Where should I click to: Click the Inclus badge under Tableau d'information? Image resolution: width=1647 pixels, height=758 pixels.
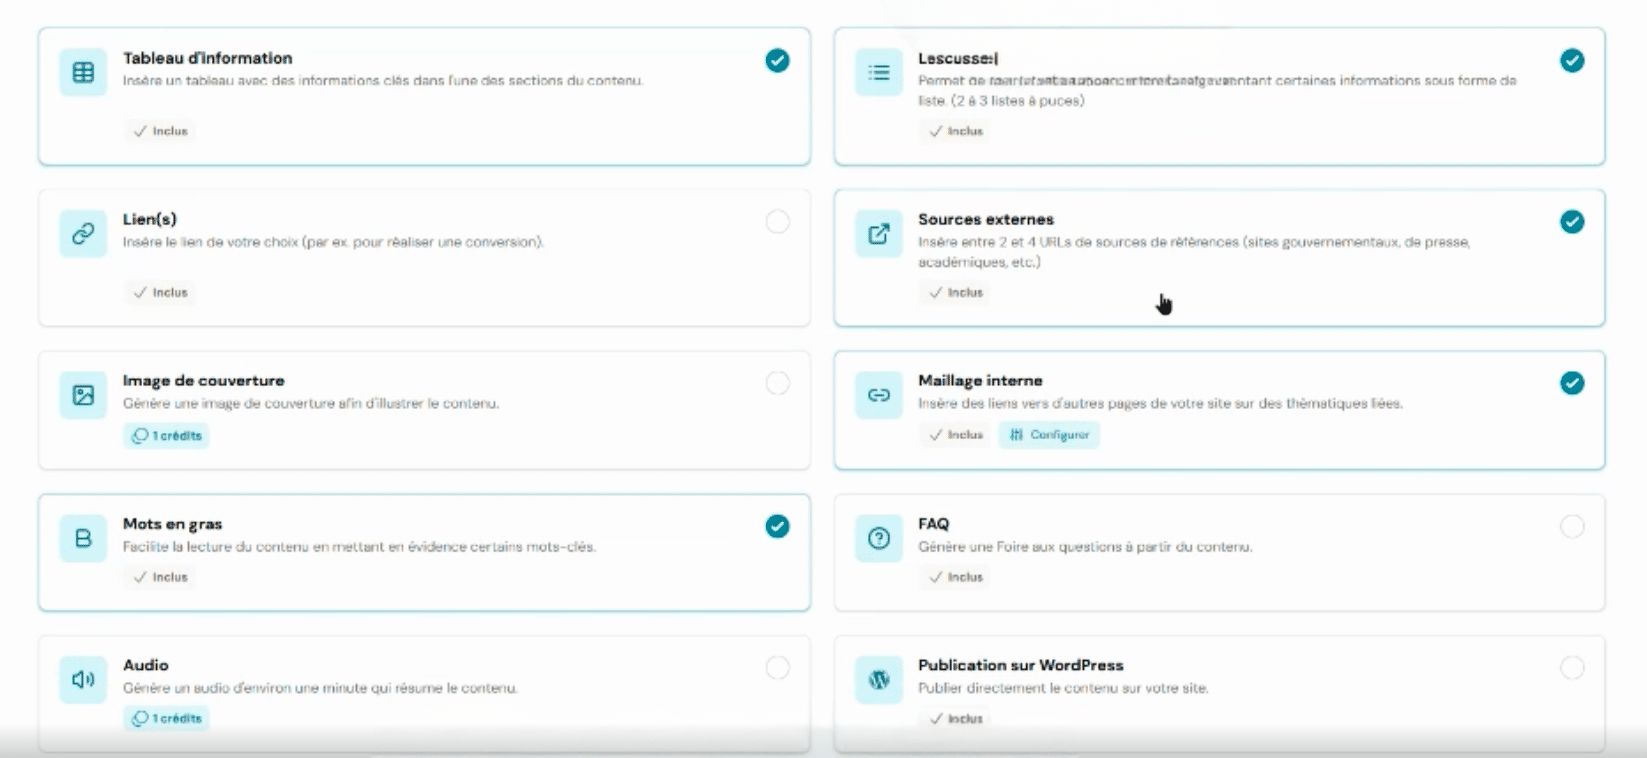(160, 131)
